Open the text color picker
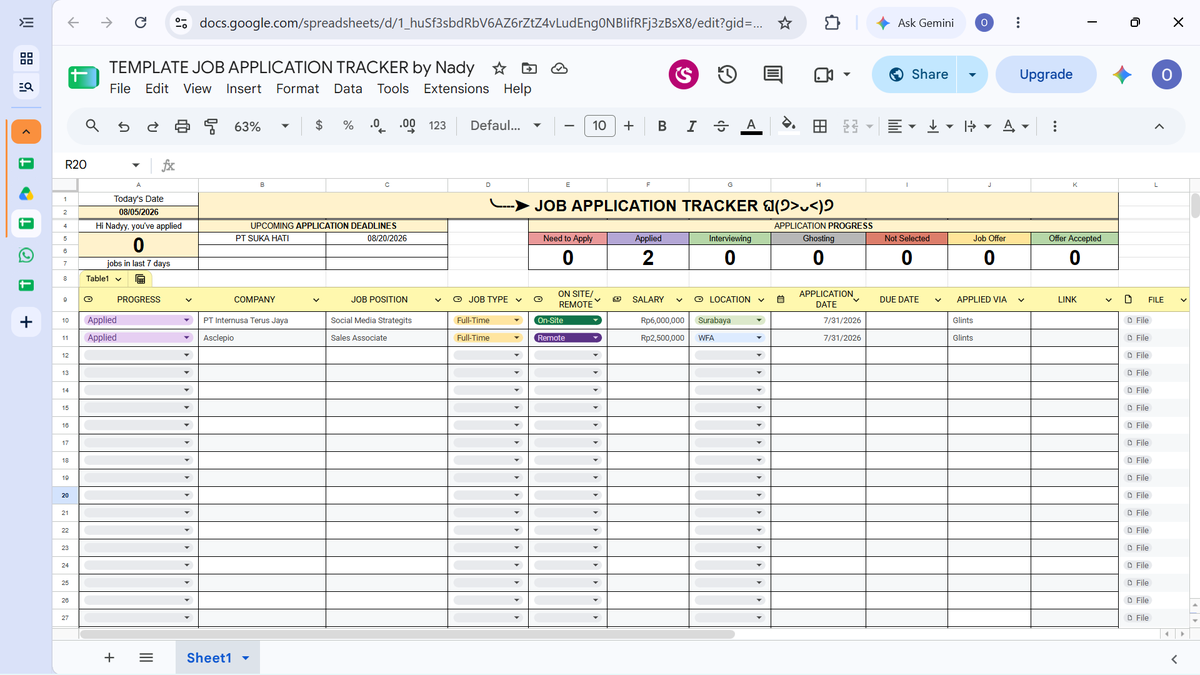This screenshot has height=675, width=1200. tap(751, 126)
